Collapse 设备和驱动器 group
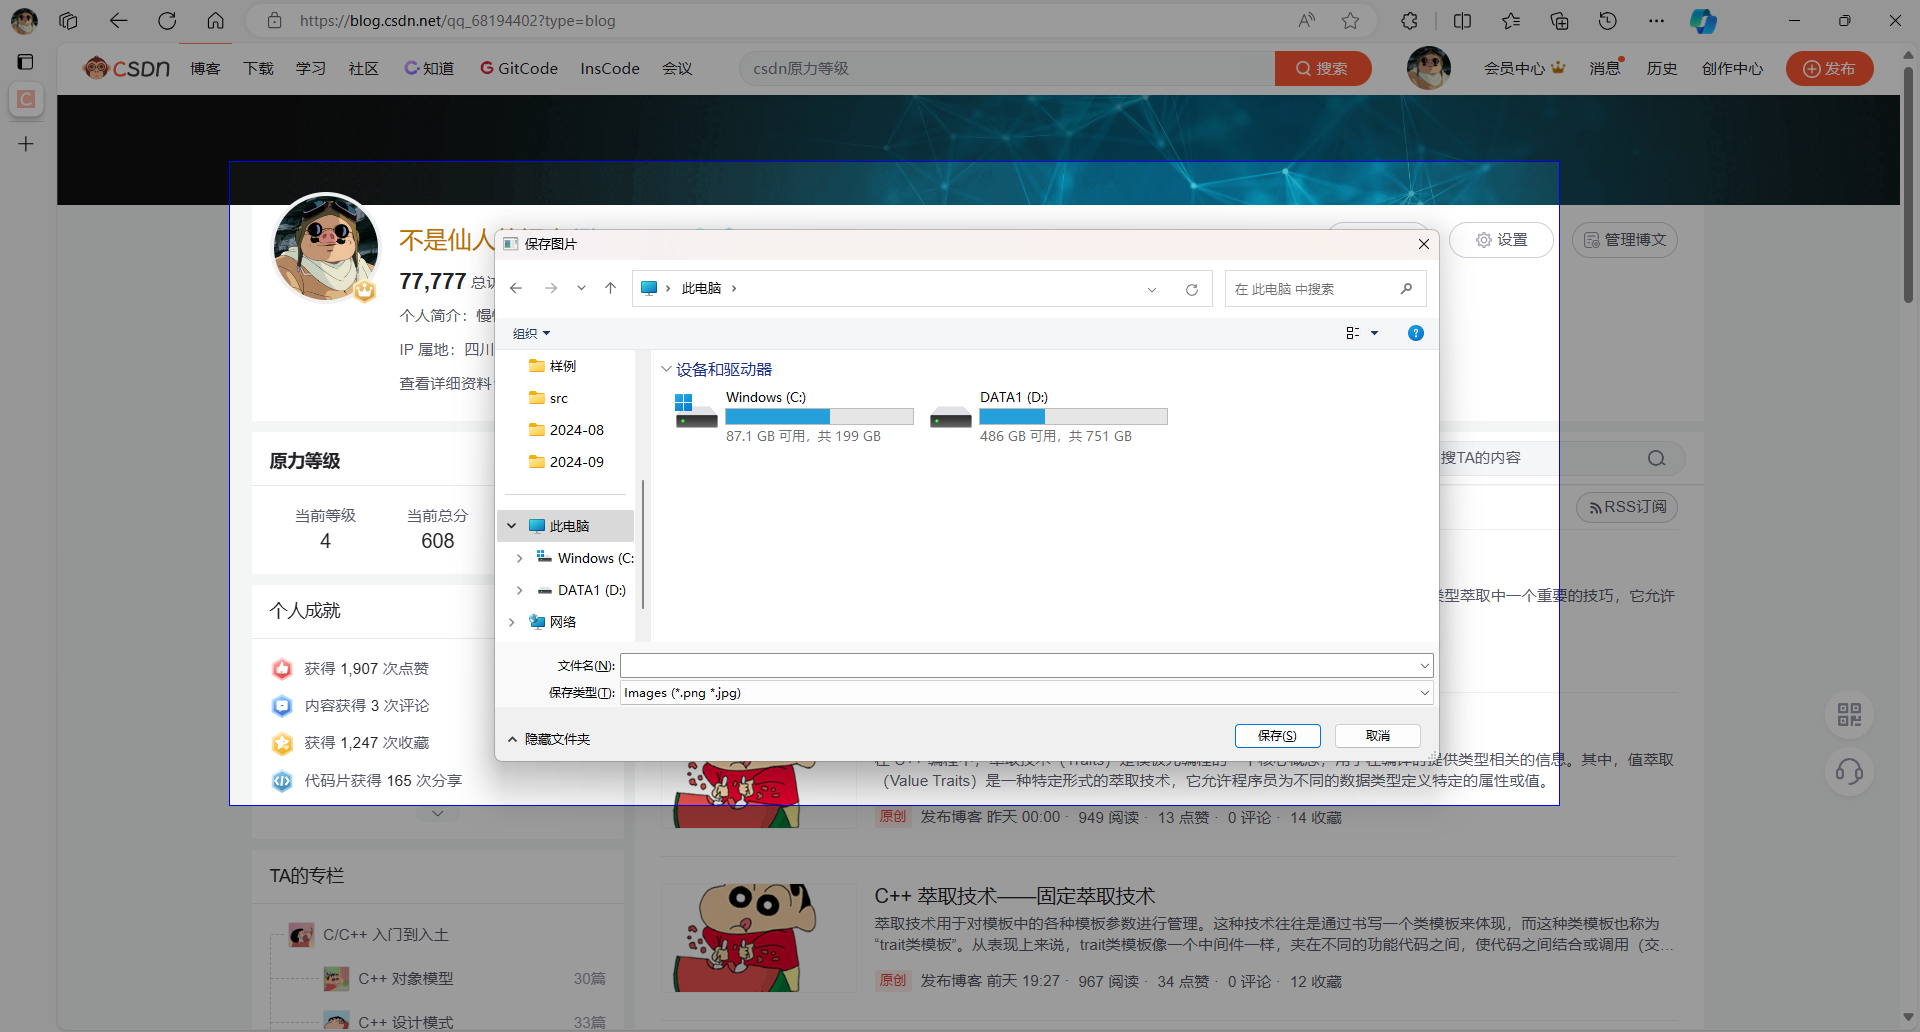The image size is (1920, 1032). [x=666, y=369]
